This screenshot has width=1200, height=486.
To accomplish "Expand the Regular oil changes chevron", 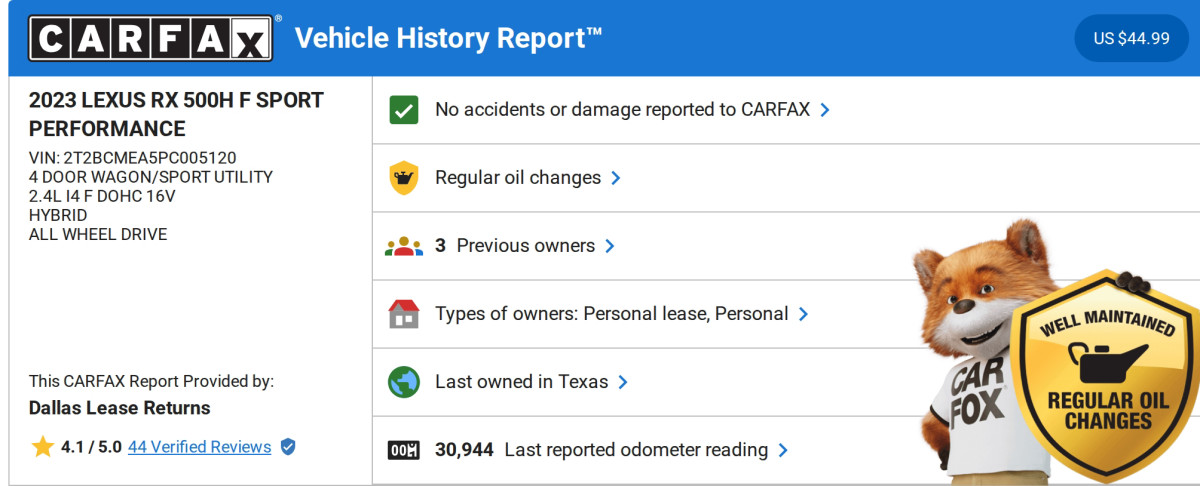I will click(x=616, y=178).
